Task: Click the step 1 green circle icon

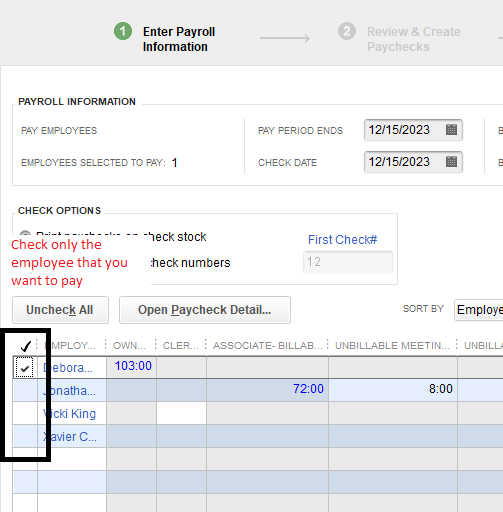Action: click(x=123, y=31)
